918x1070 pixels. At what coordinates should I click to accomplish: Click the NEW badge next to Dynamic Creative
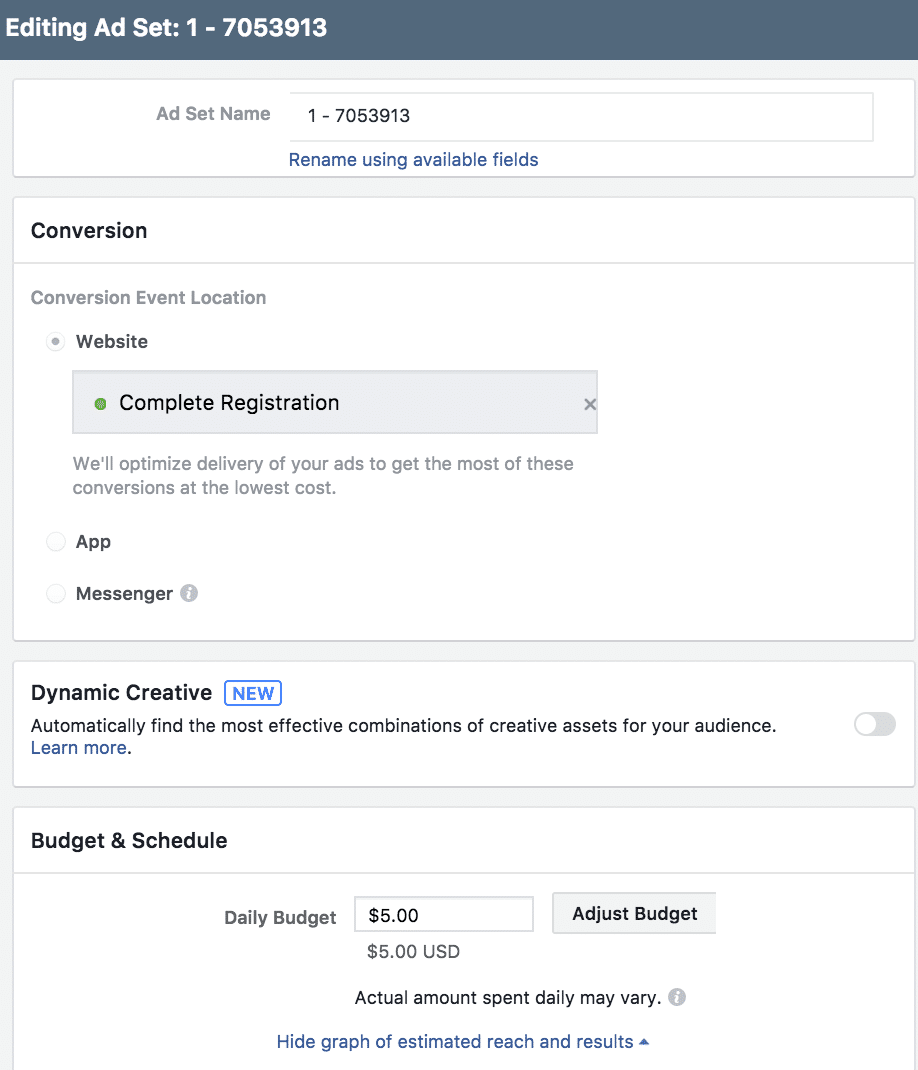pyautogui.click(x=253, y=693)
